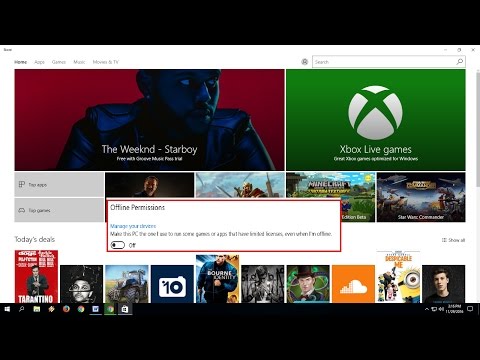Open the Top apps button
Image resolution: width=480 pixels, height=360 pixels.
click(x=59, y=184)
